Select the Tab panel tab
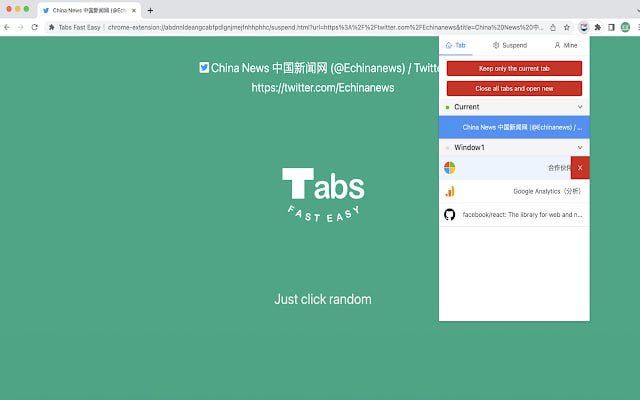This screenshot has width=640, height=400. pos(456,46)
